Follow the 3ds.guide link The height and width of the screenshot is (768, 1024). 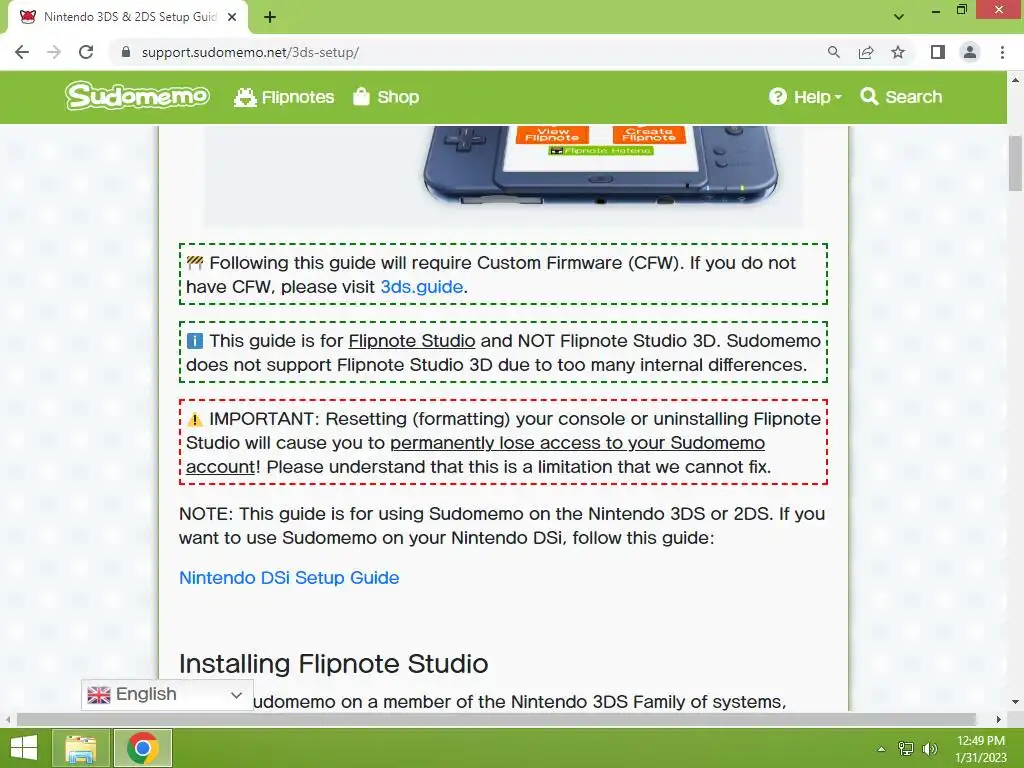pos(422,287)
